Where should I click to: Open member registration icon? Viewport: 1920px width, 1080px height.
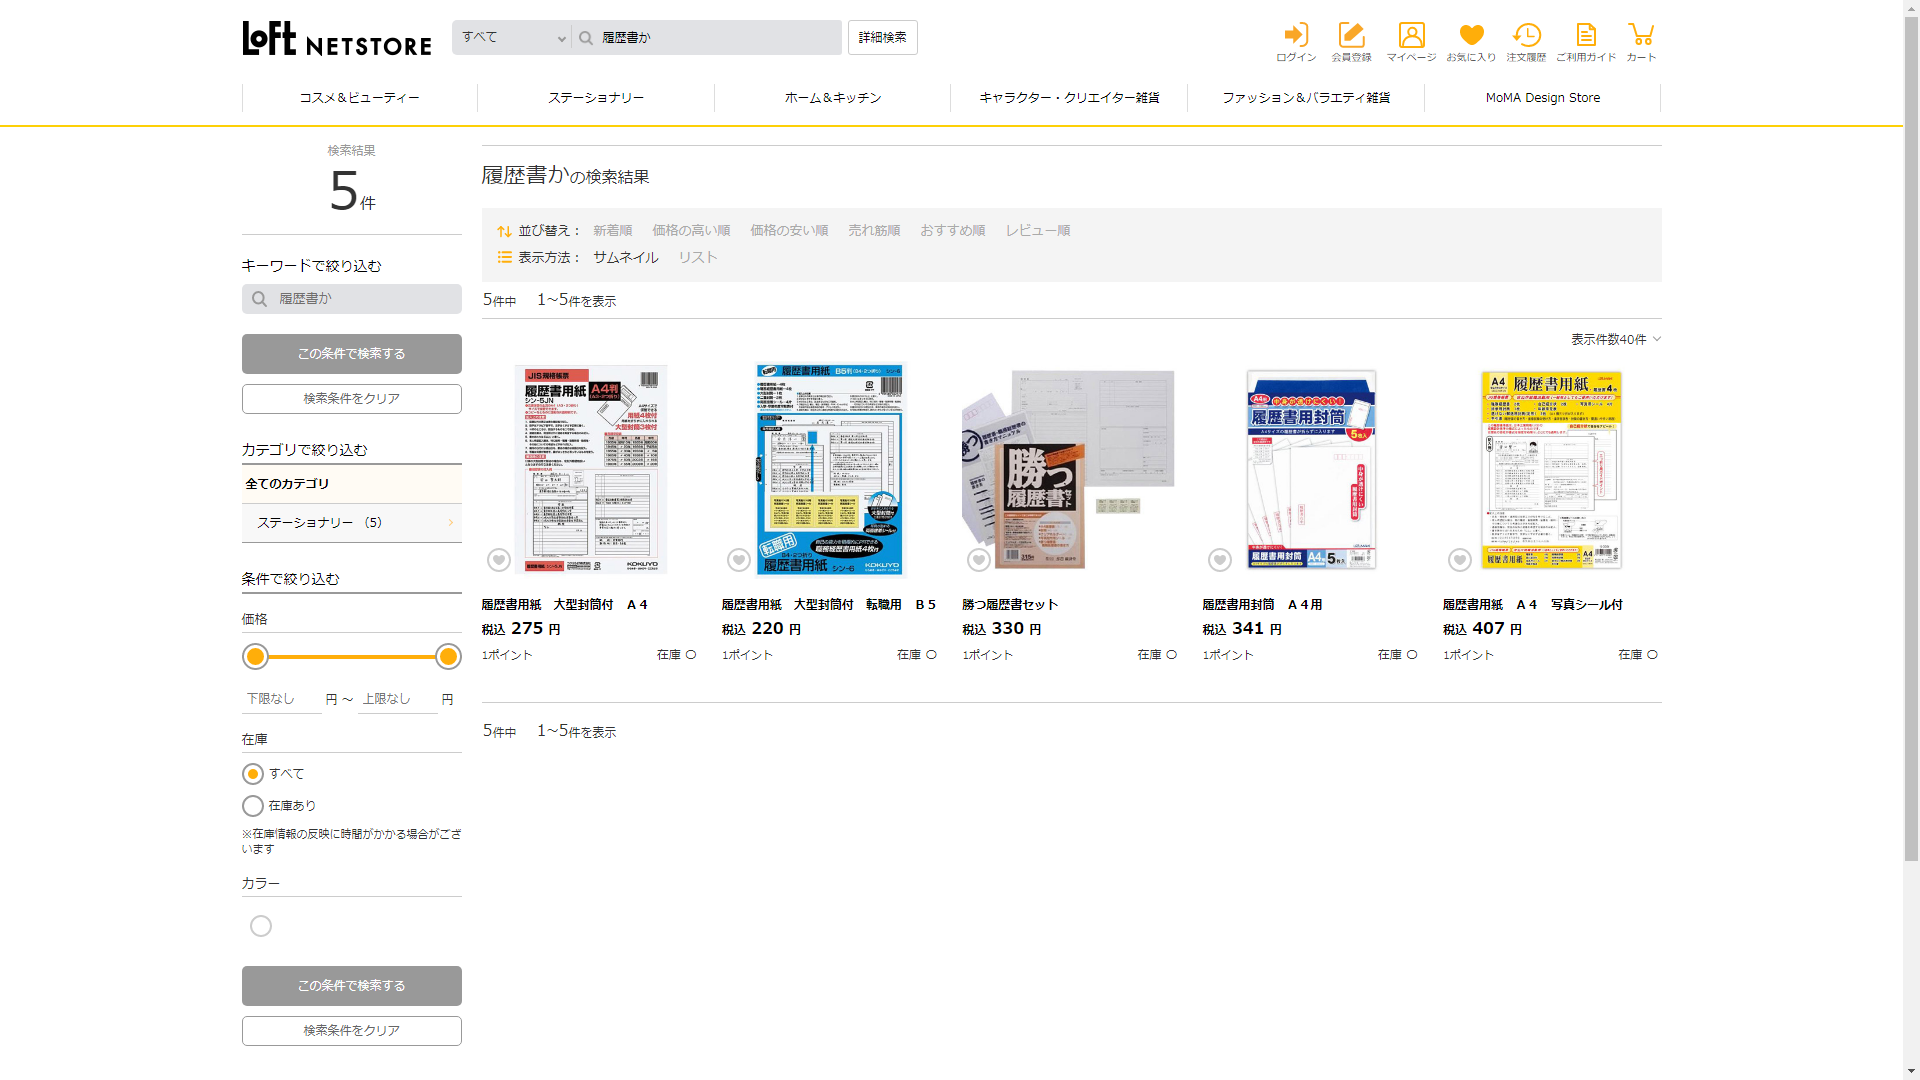click(1351, 36)
